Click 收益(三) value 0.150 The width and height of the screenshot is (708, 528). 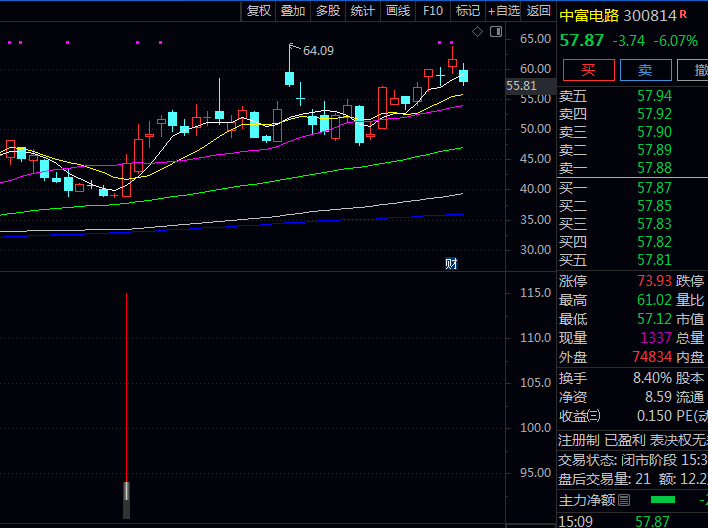[654, 416]
